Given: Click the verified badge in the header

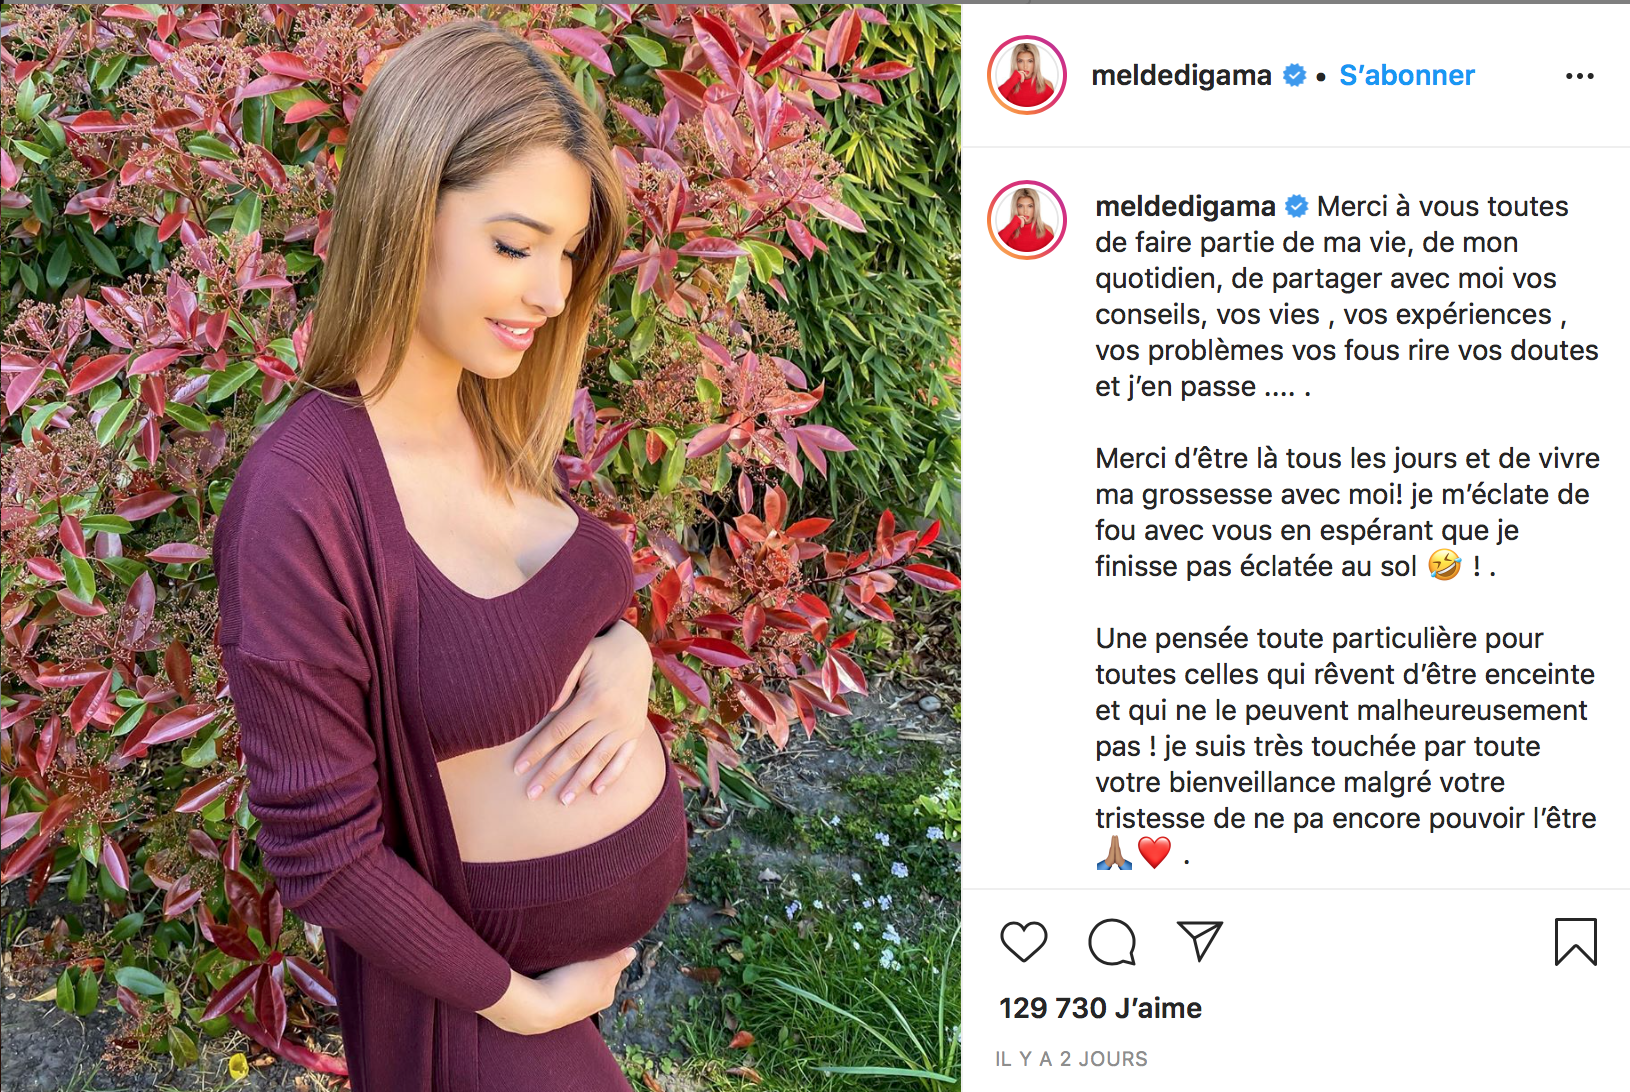Looking at the screenshot, I should pos(1295,76).
